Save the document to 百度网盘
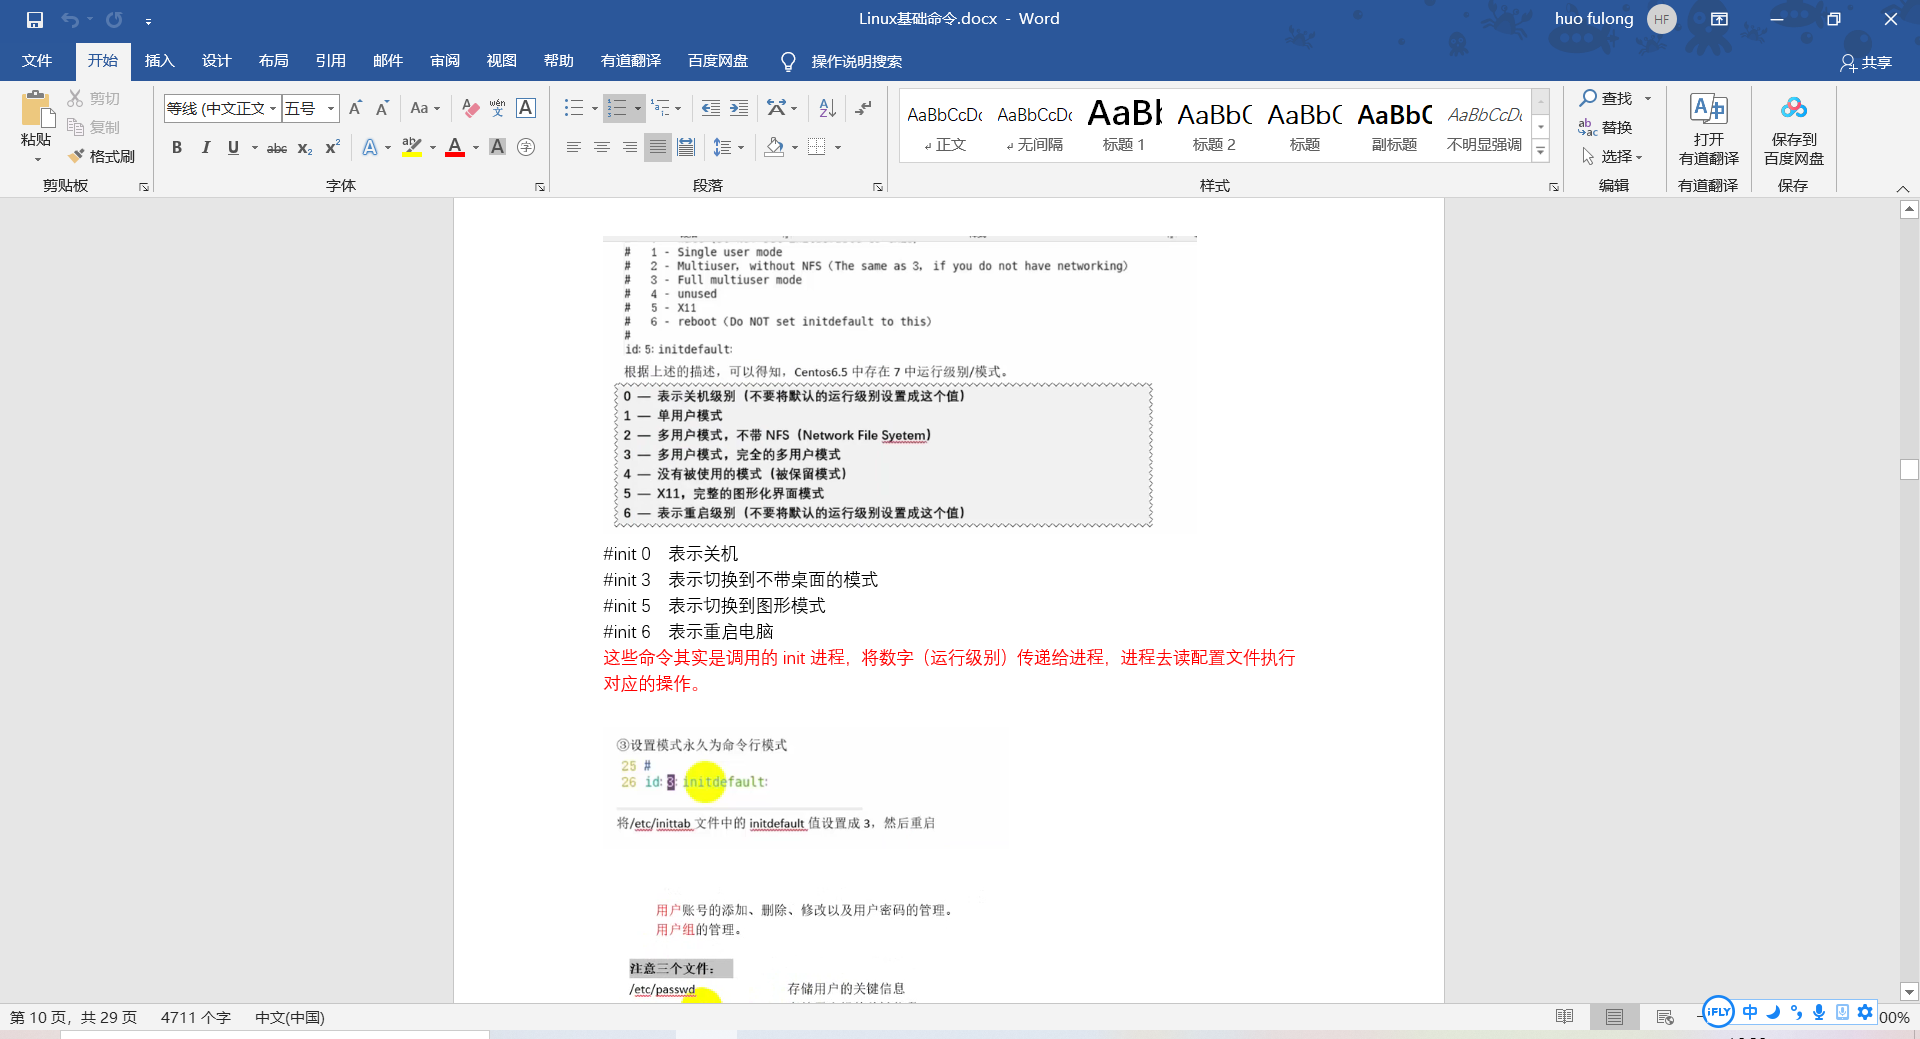This screenshot has height=1039, width=1920. click(x=1792, y=130)
